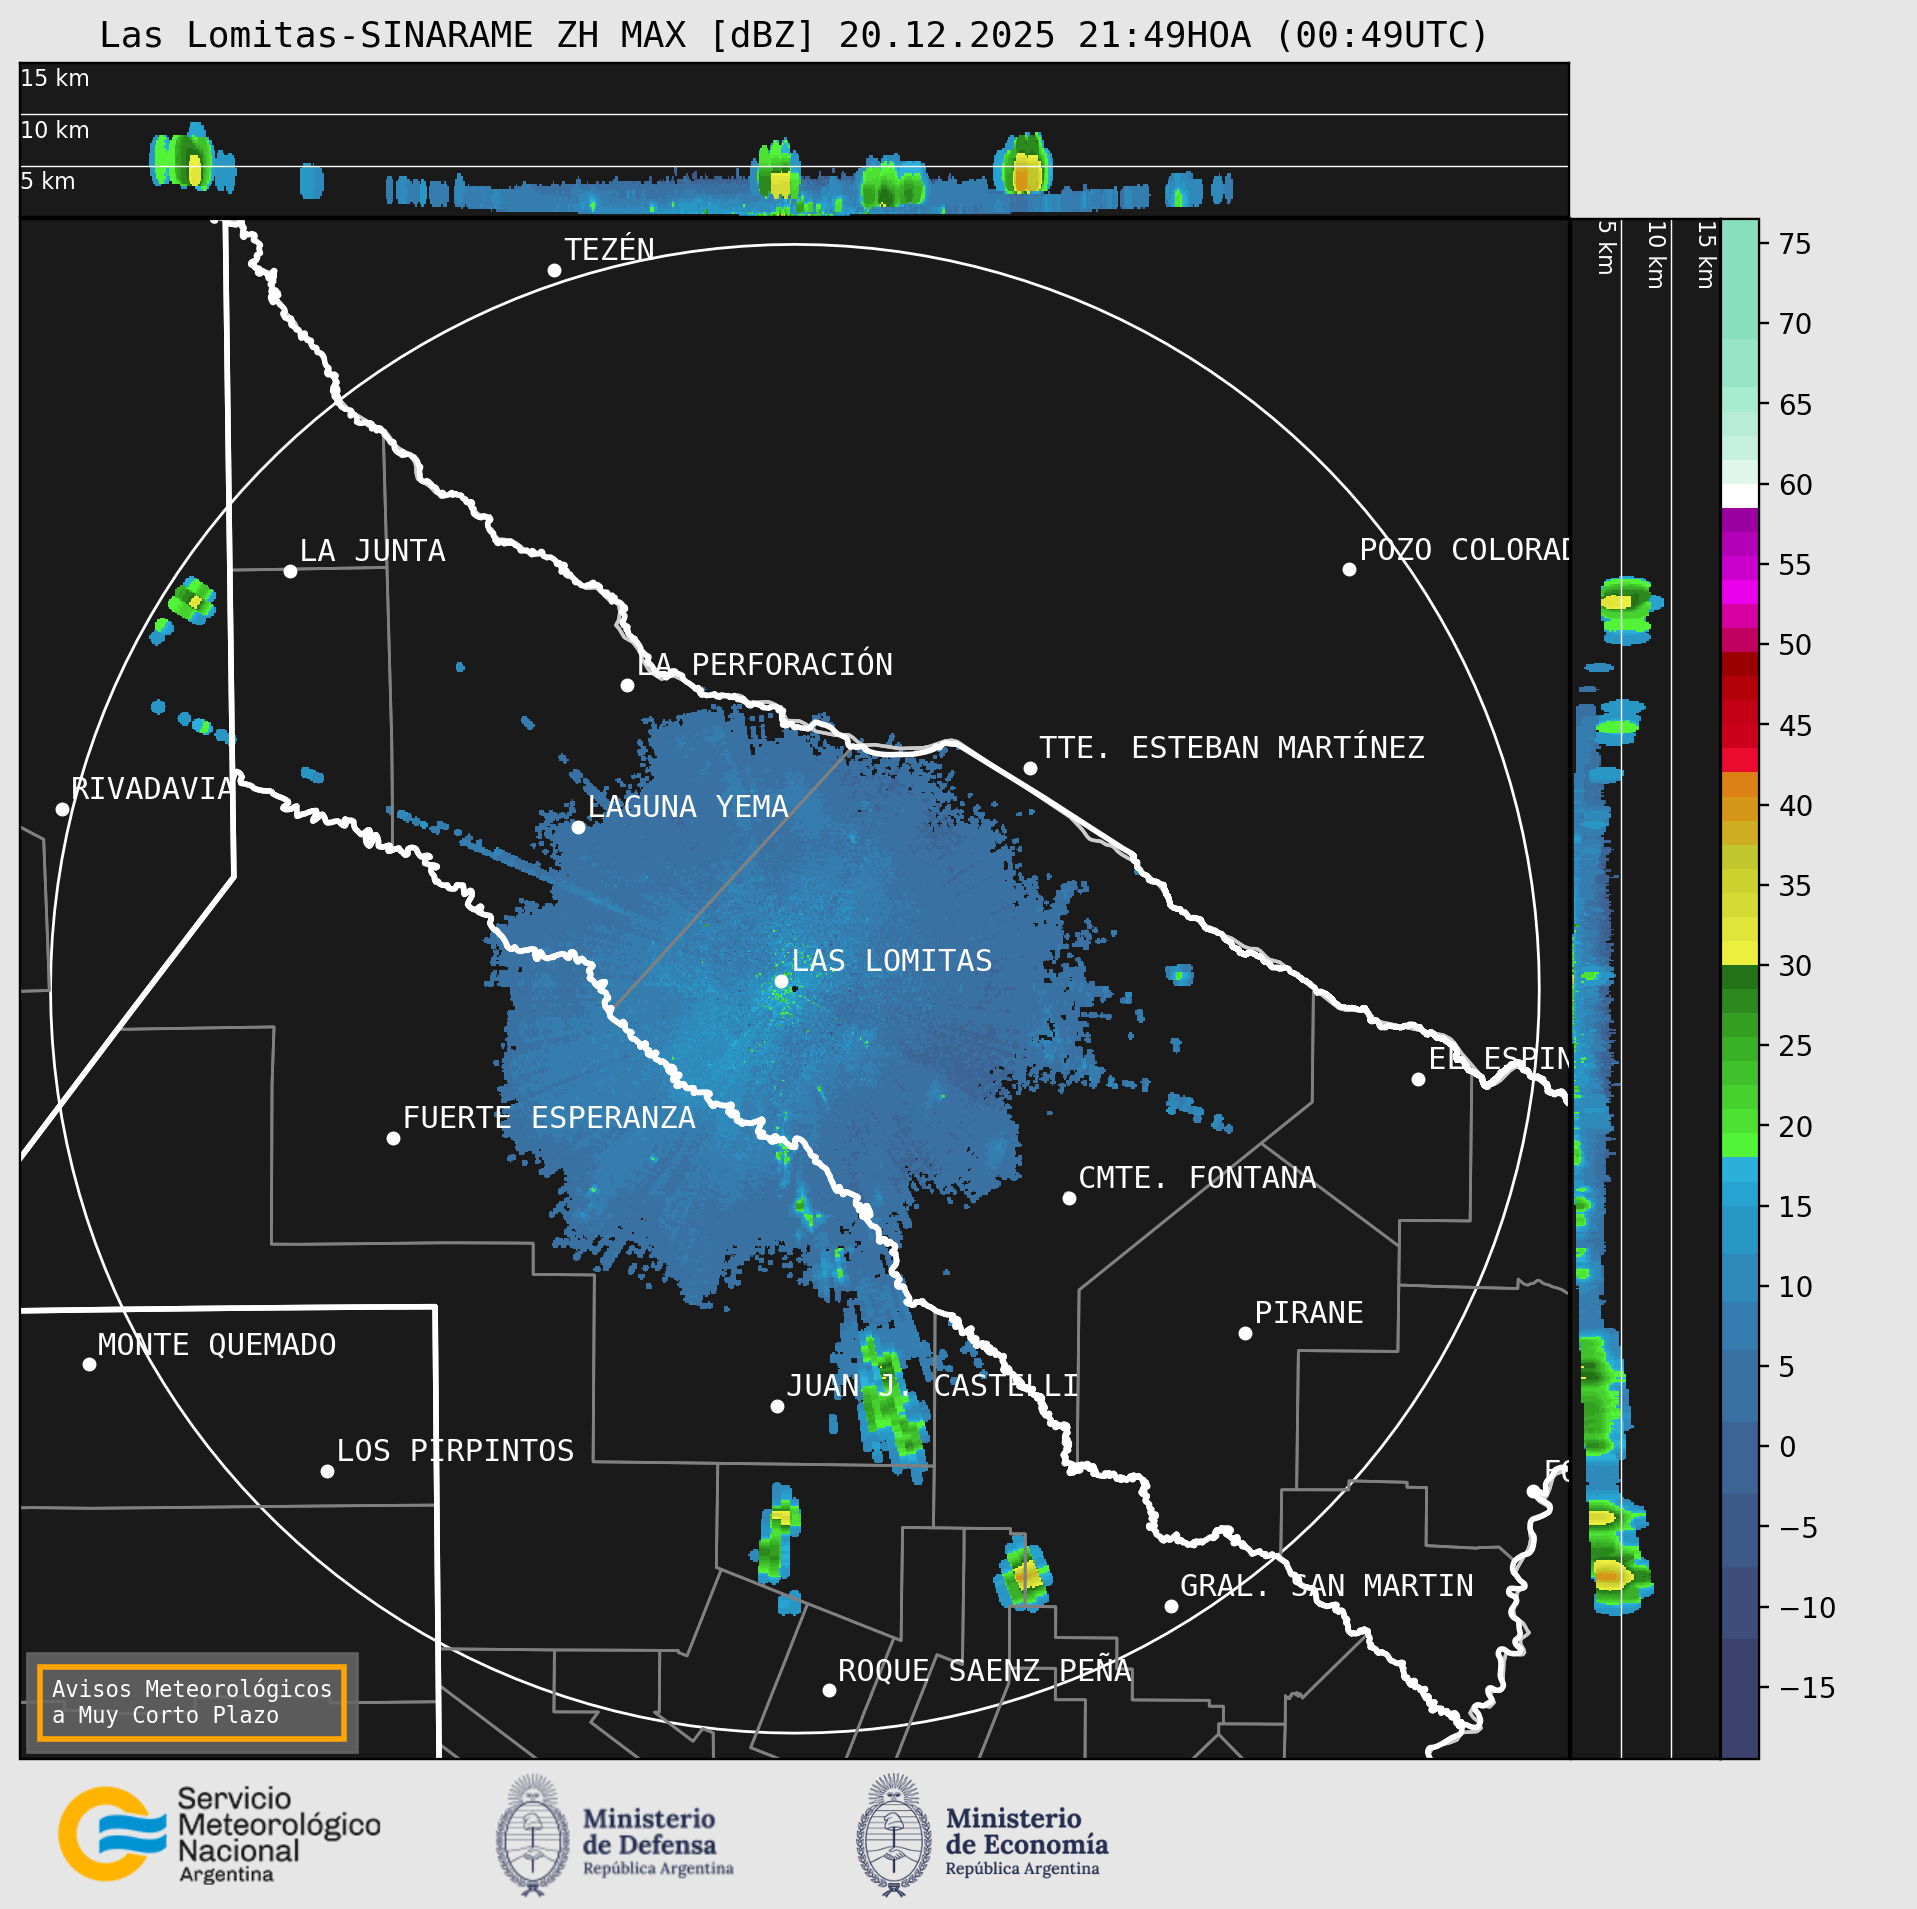The width and height of the screenshot is (1917, 1909).
Task: Click the Tezén location dot
Action: (554, 270)
